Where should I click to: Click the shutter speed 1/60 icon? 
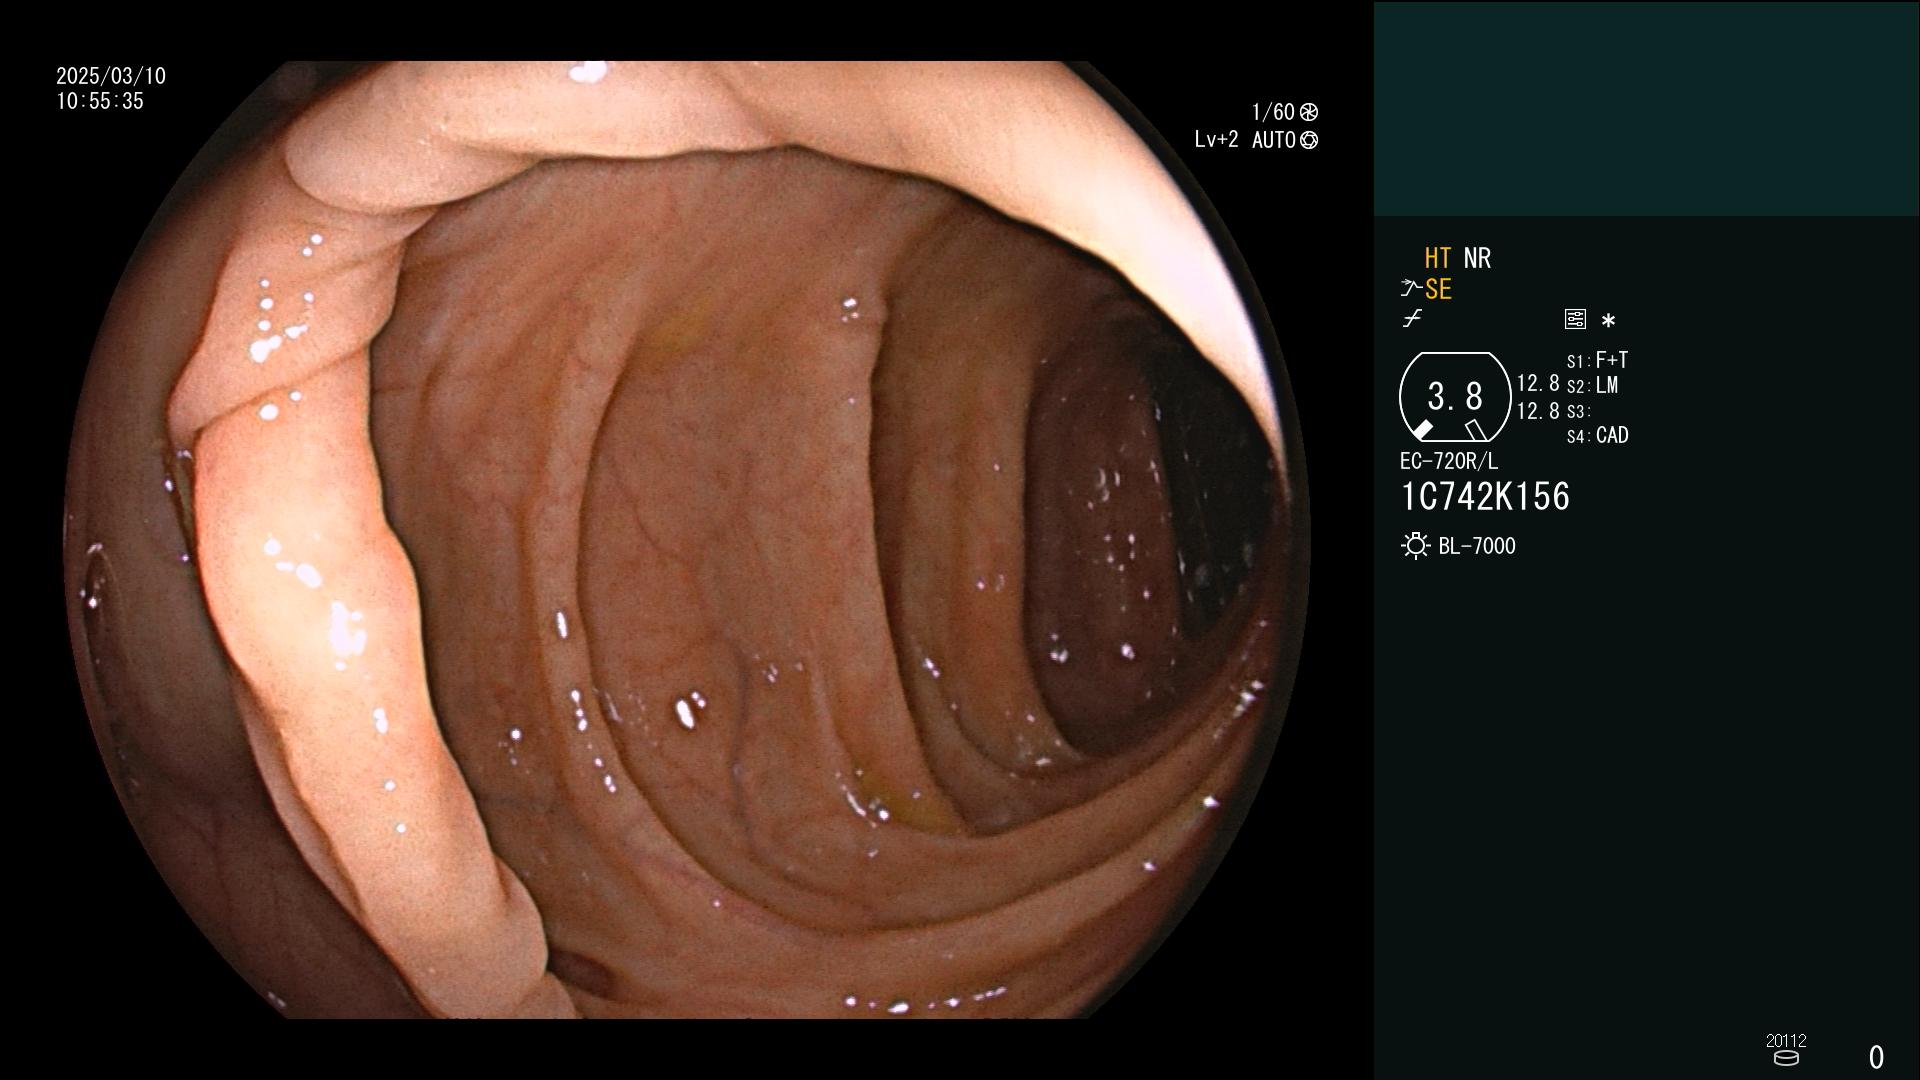pyautogui.click(x=1309, y=112)
